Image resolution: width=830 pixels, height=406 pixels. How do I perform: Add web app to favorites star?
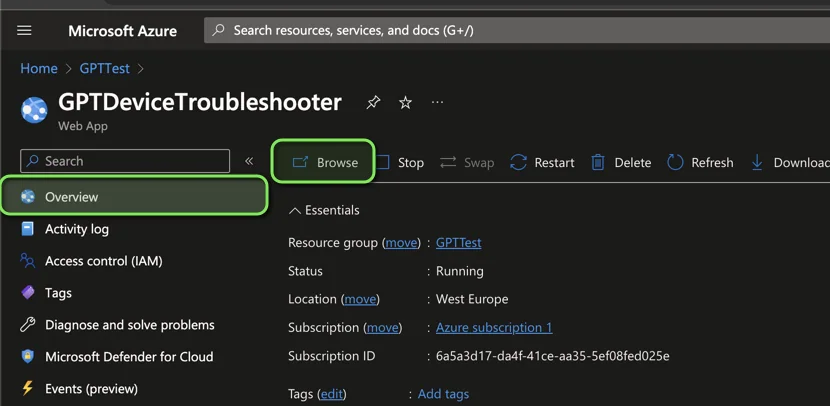click(x=405, y=102)
